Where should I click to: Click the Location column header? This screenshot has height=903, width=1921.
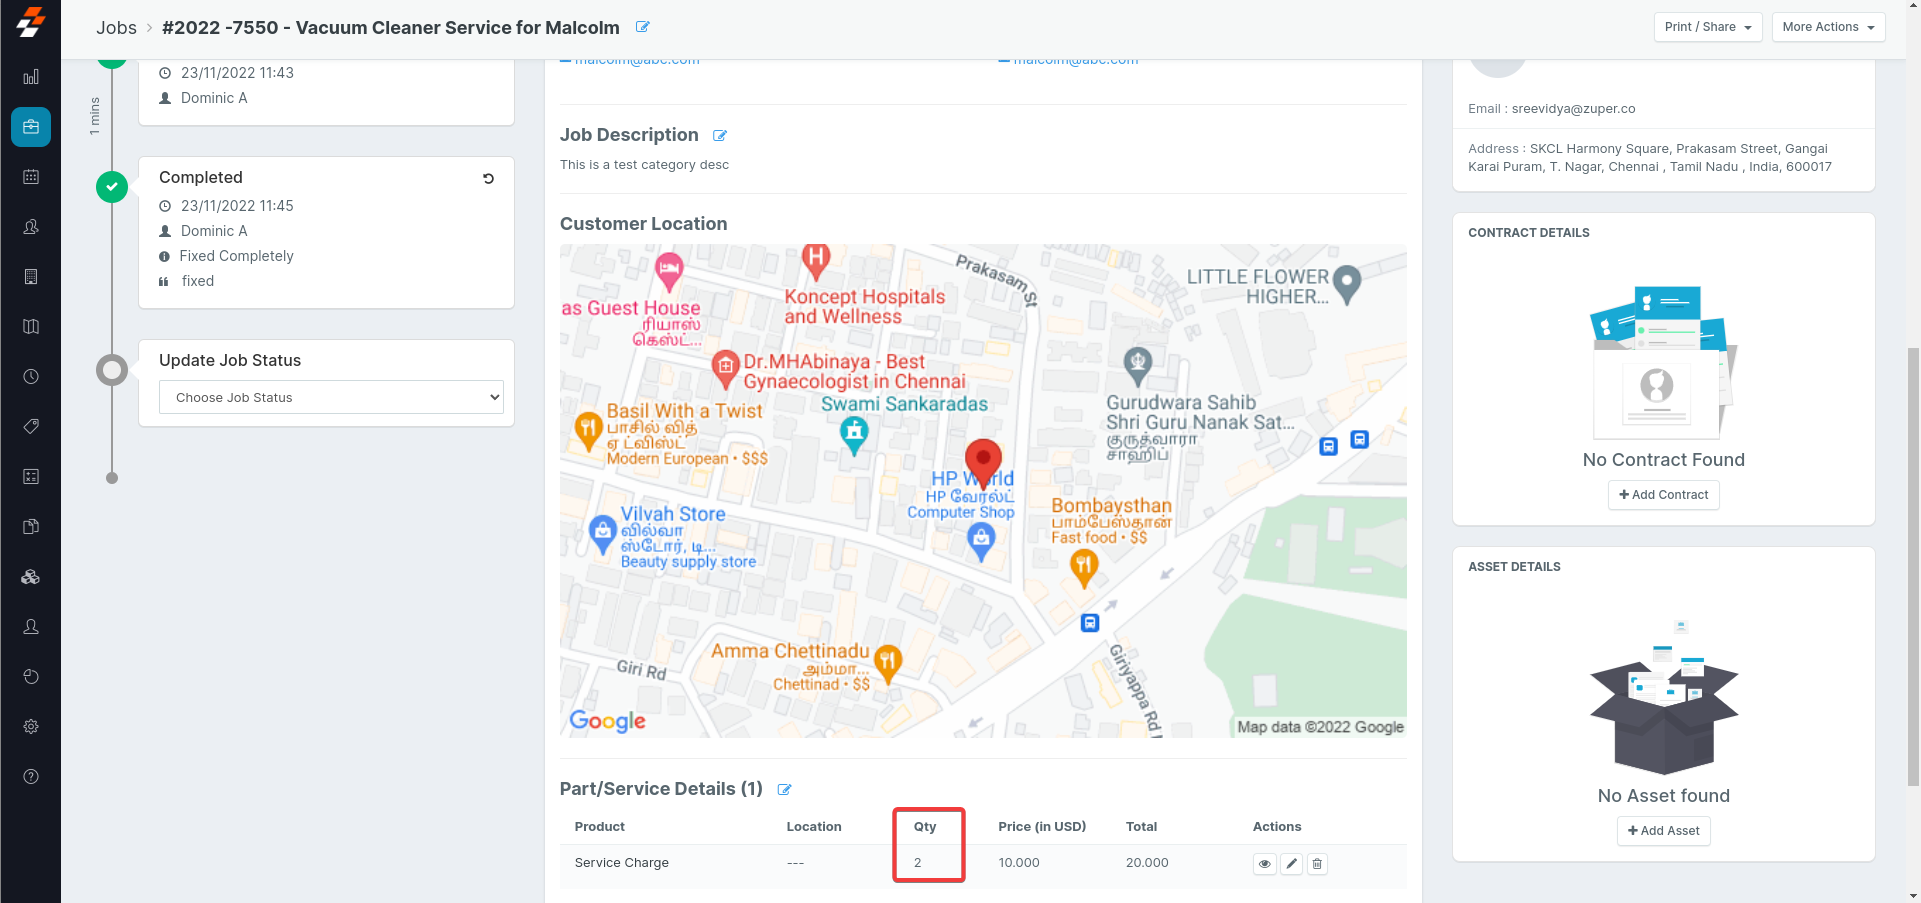pos(814,827)
